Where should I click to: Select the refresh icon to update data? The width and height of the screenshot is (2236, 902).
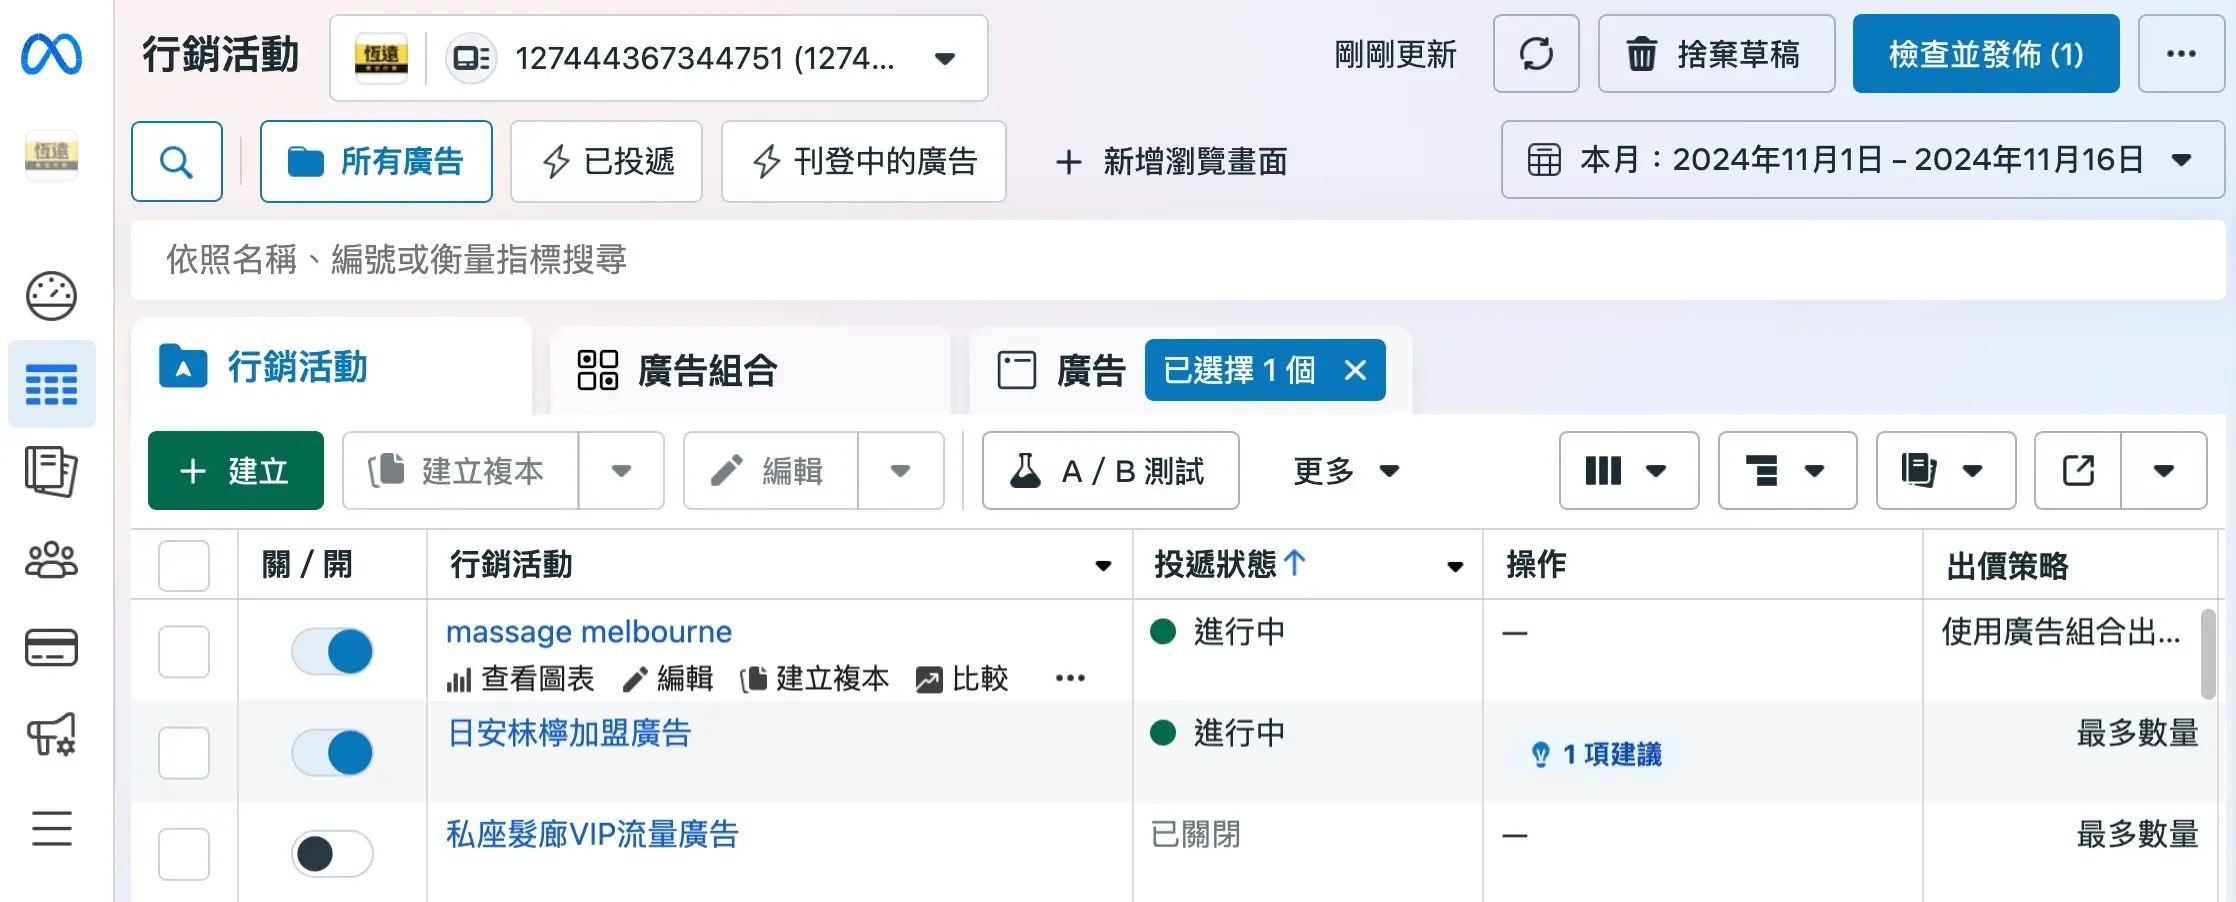coord(1536,55)
